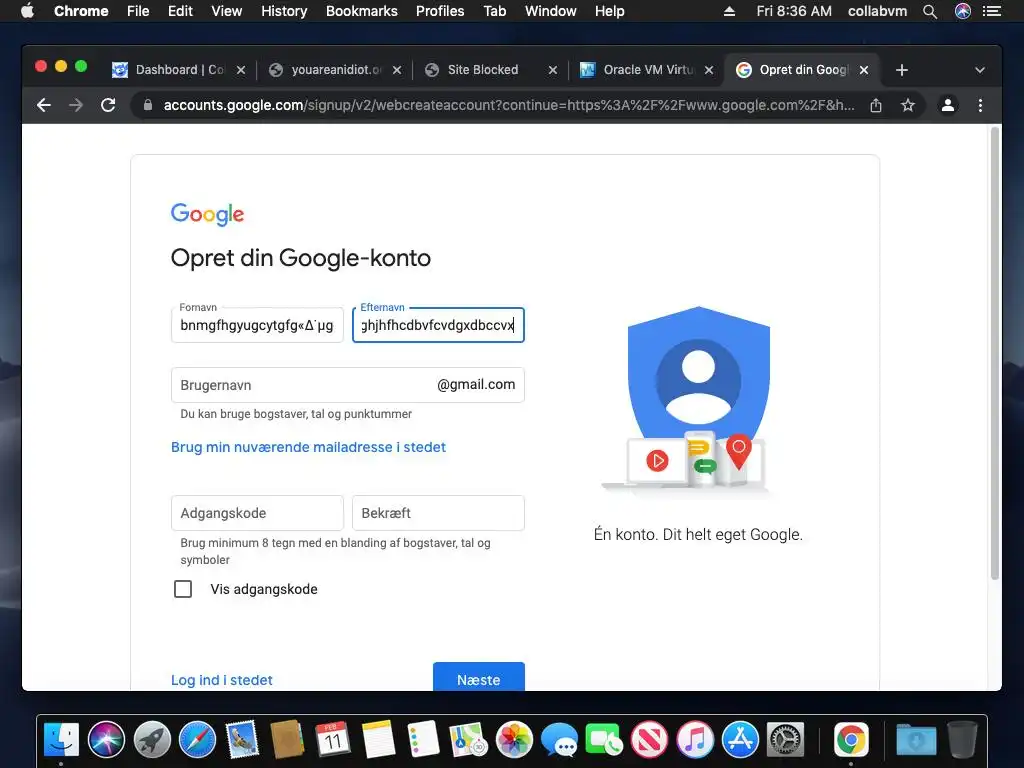Open Maps from the Dock
Image resolution: width=1024 pixels, height=768 pixels.
point(468,740)
